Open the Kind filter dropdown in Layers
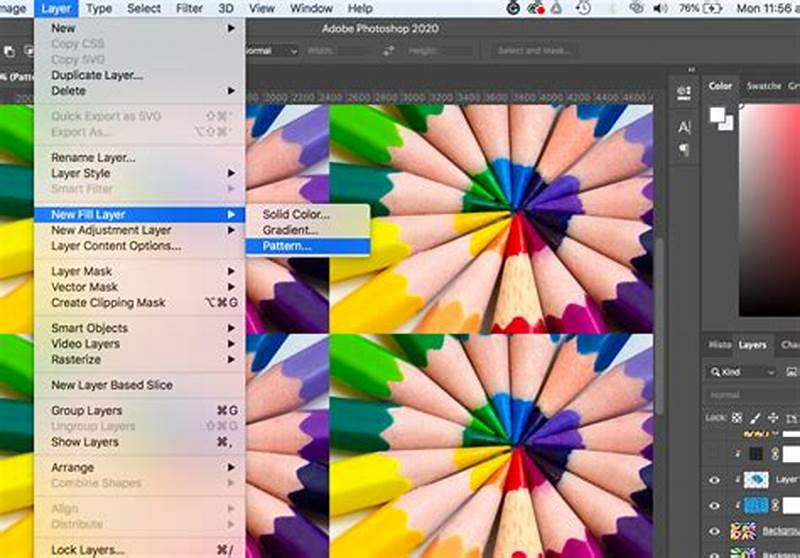Screen dimensions: 800x558 point(742,372)
